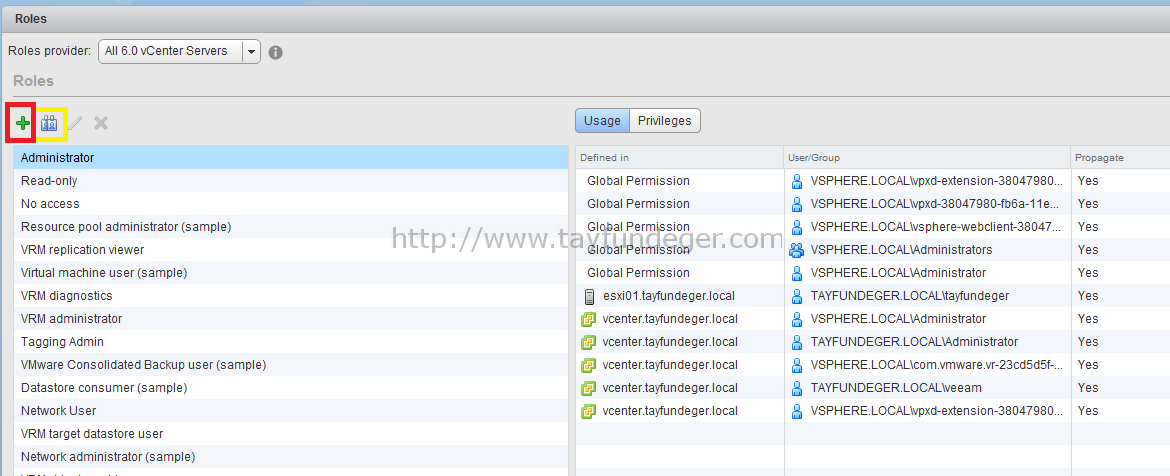This screenshot has height=476, width=1170.
Task: Click the pencil Edit role icon
Action: pos(75,123)
